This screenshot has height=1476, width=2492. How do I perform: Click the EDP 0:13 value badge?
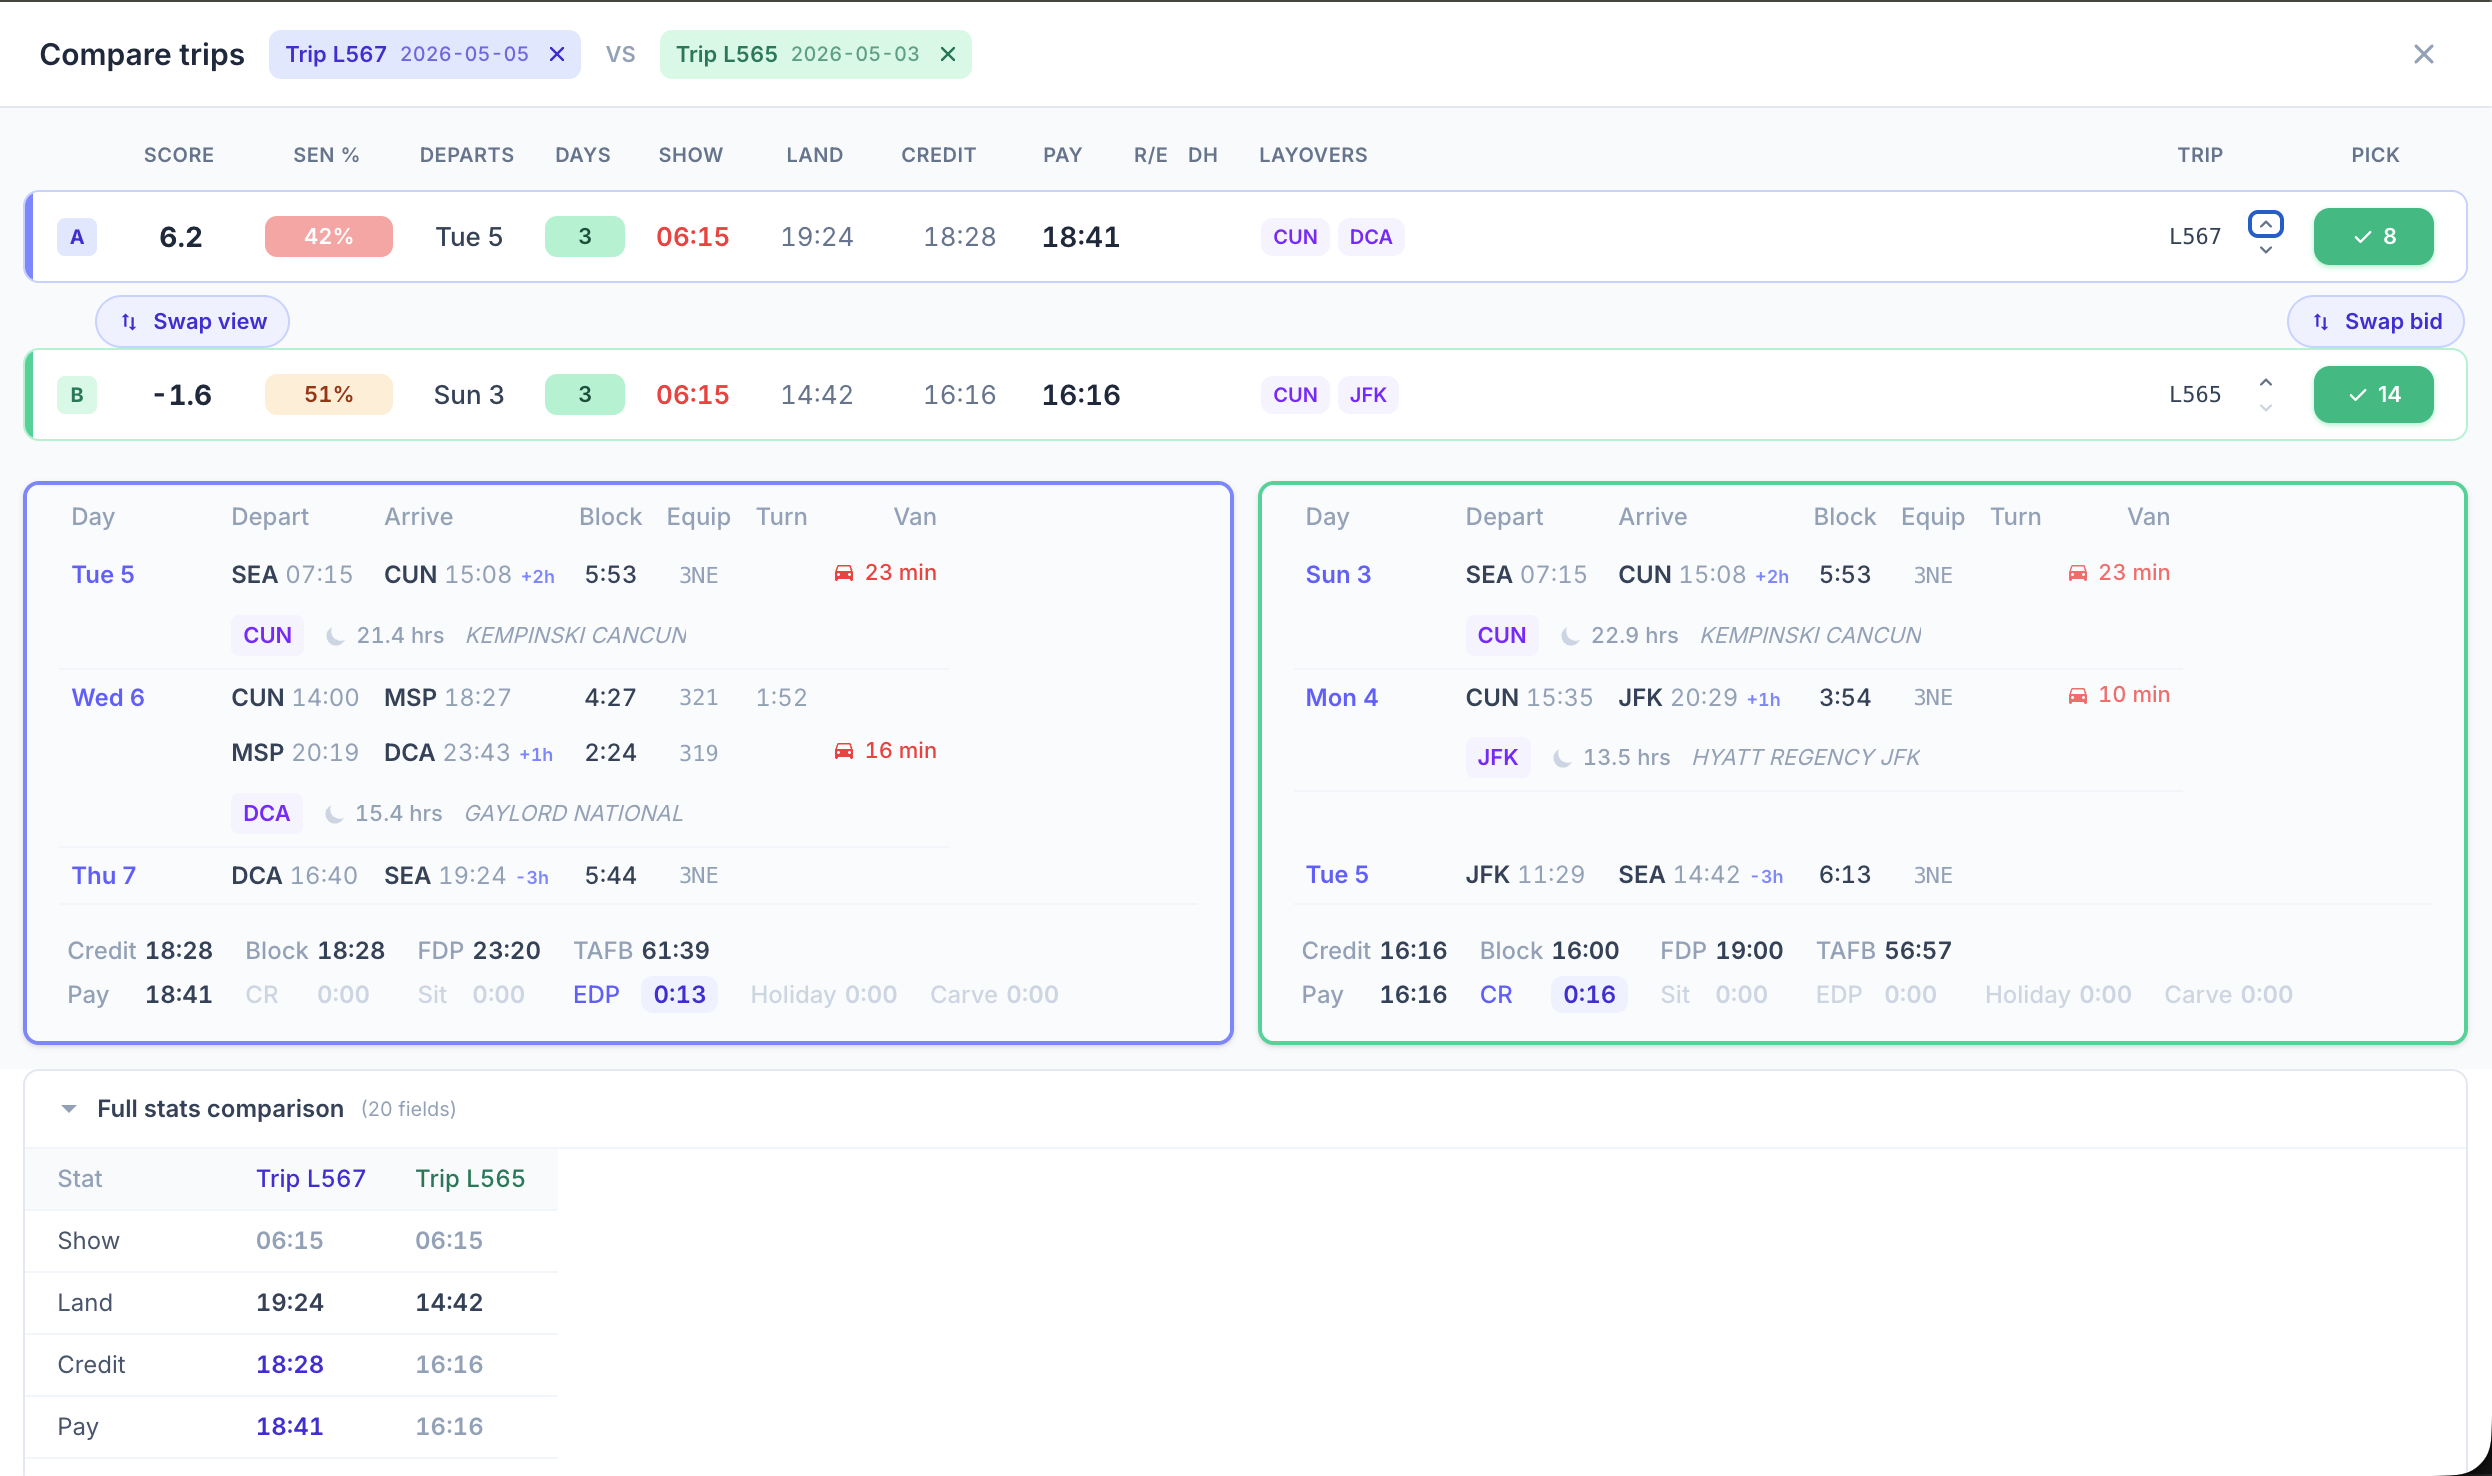[x=679, y=995]
